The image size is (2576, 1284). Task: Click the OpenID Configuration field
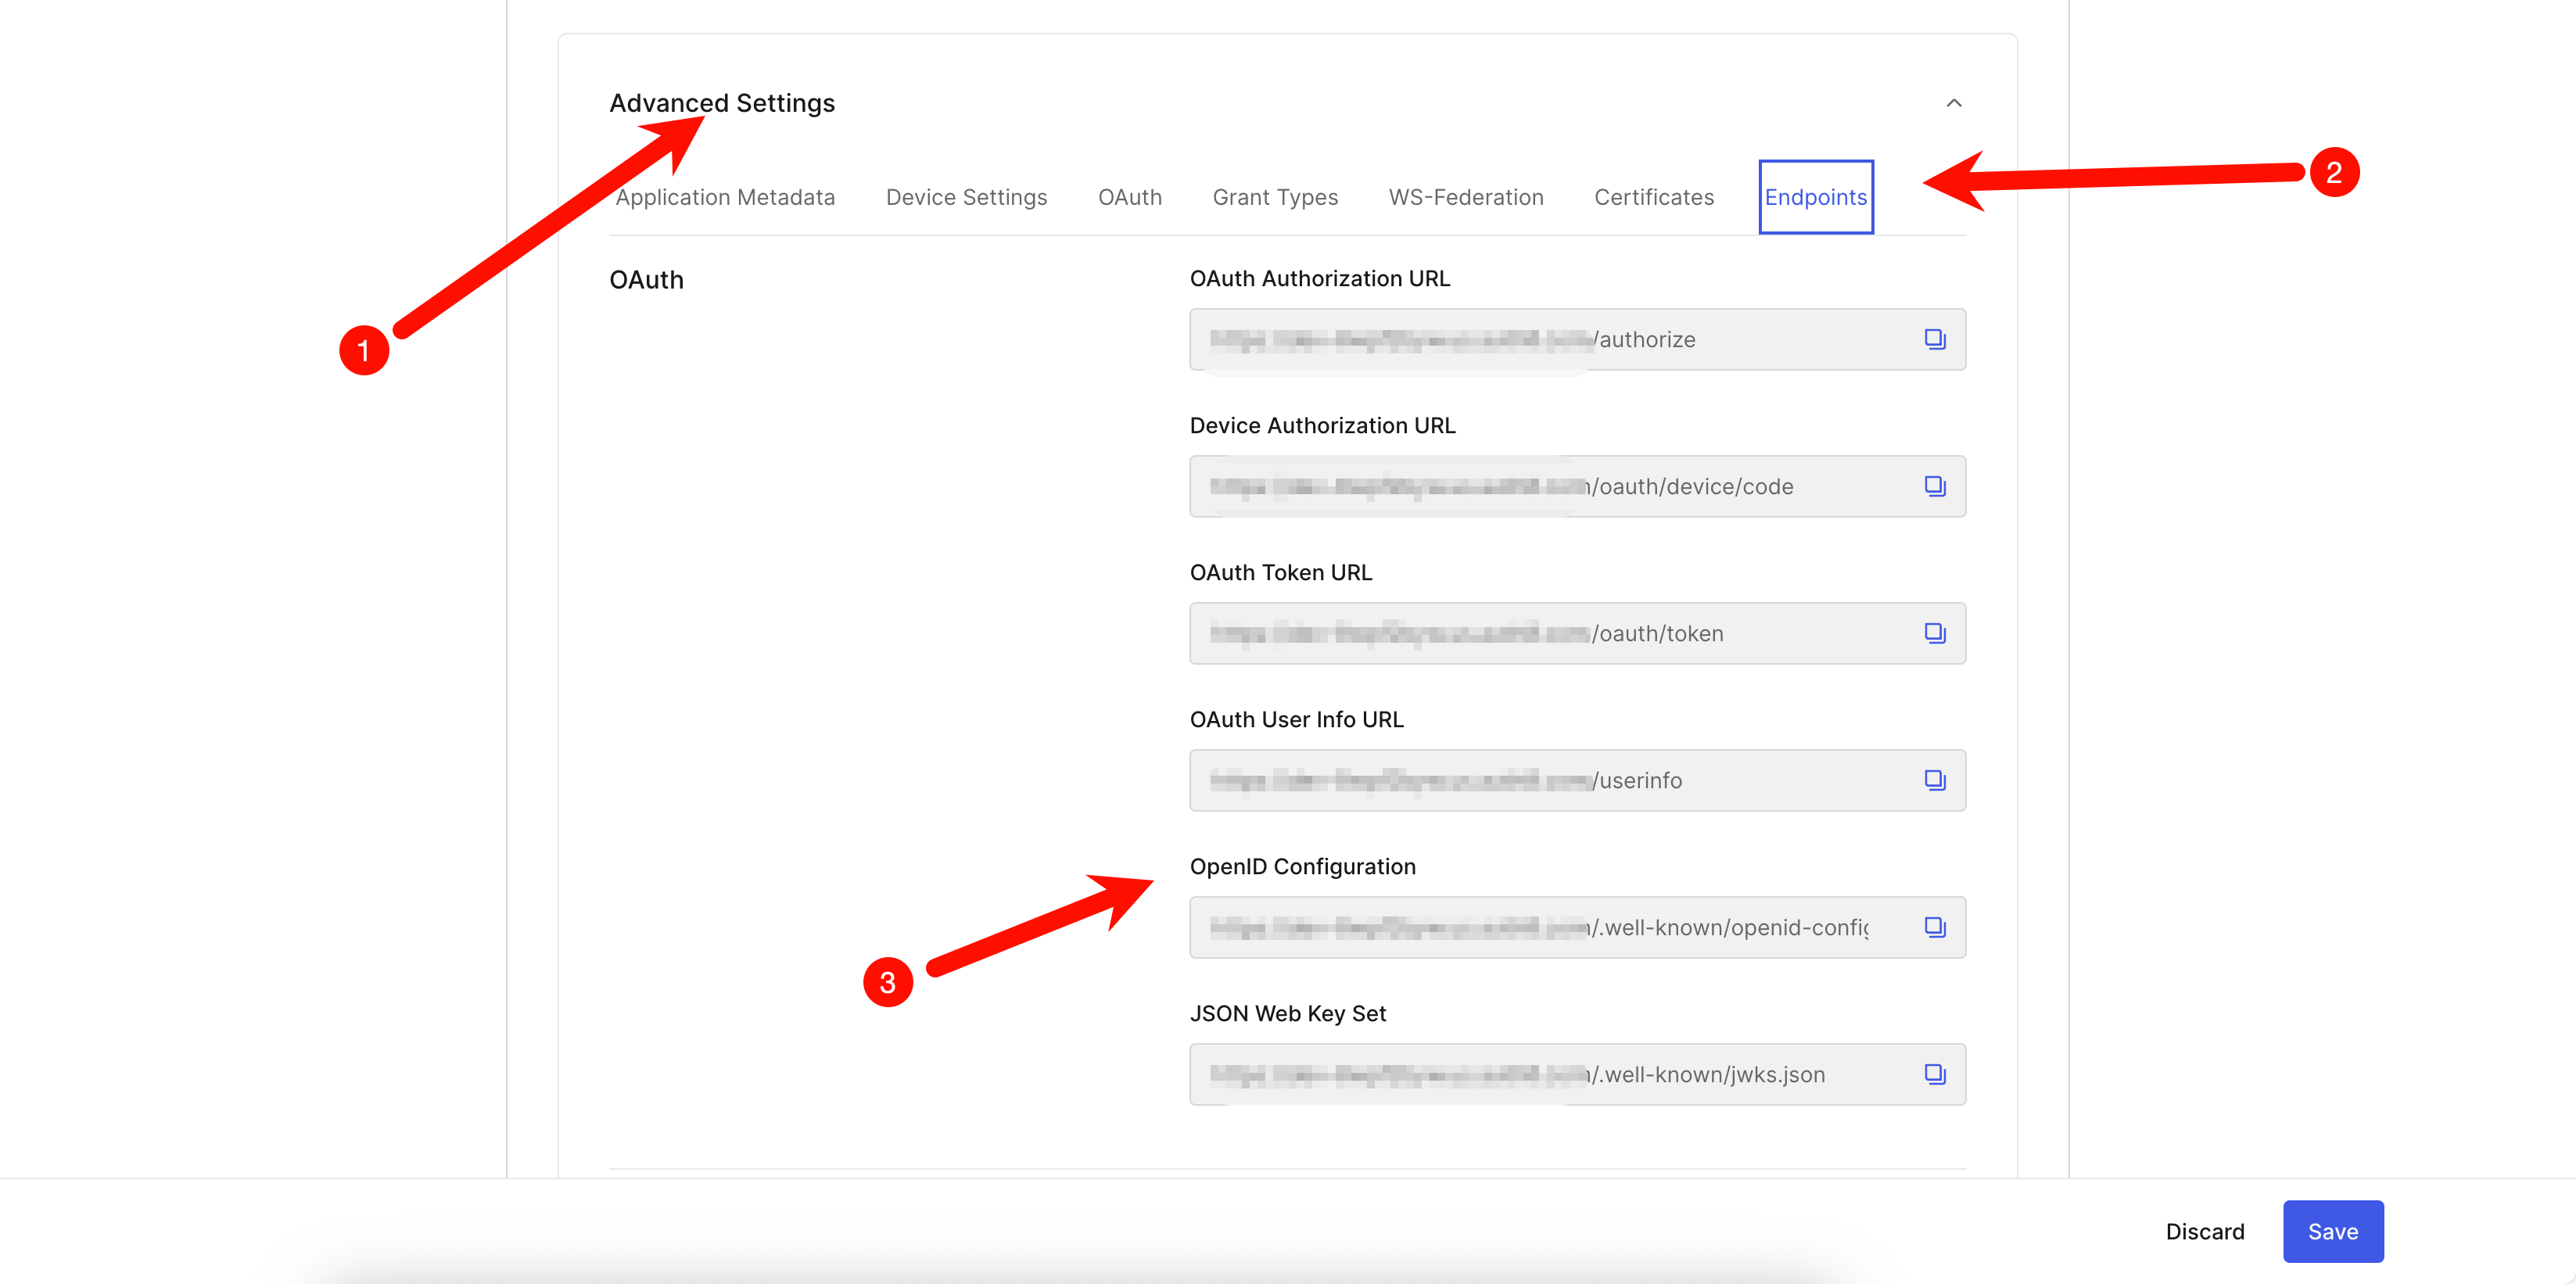(1577, 927)
